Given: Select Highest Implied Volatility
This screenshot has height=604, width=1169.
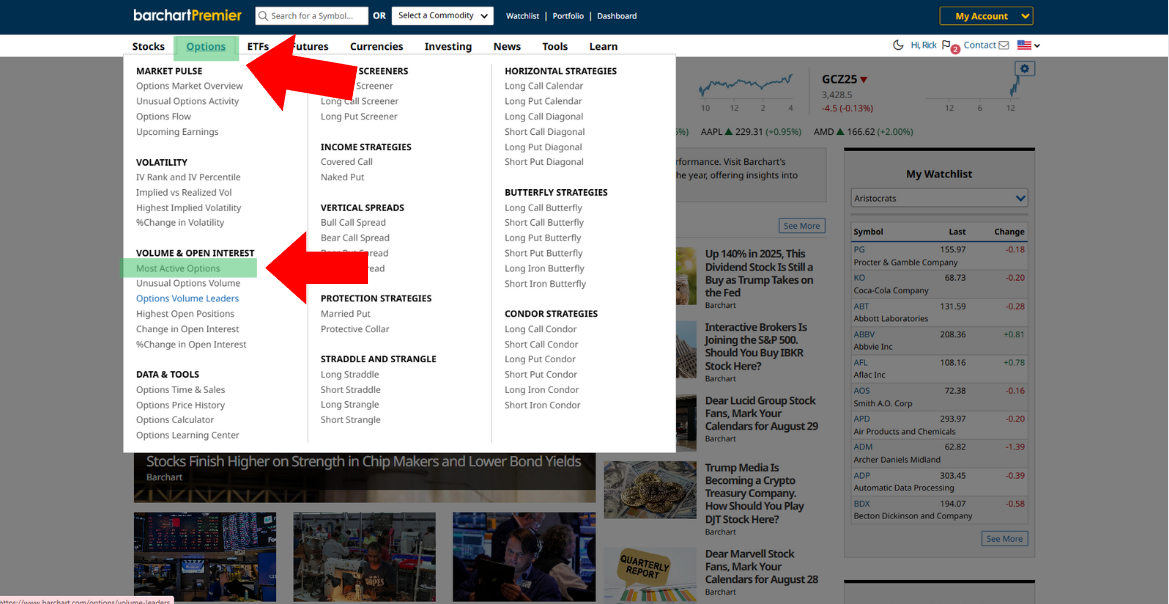Looking at the screenshot, I should point(189,208).
